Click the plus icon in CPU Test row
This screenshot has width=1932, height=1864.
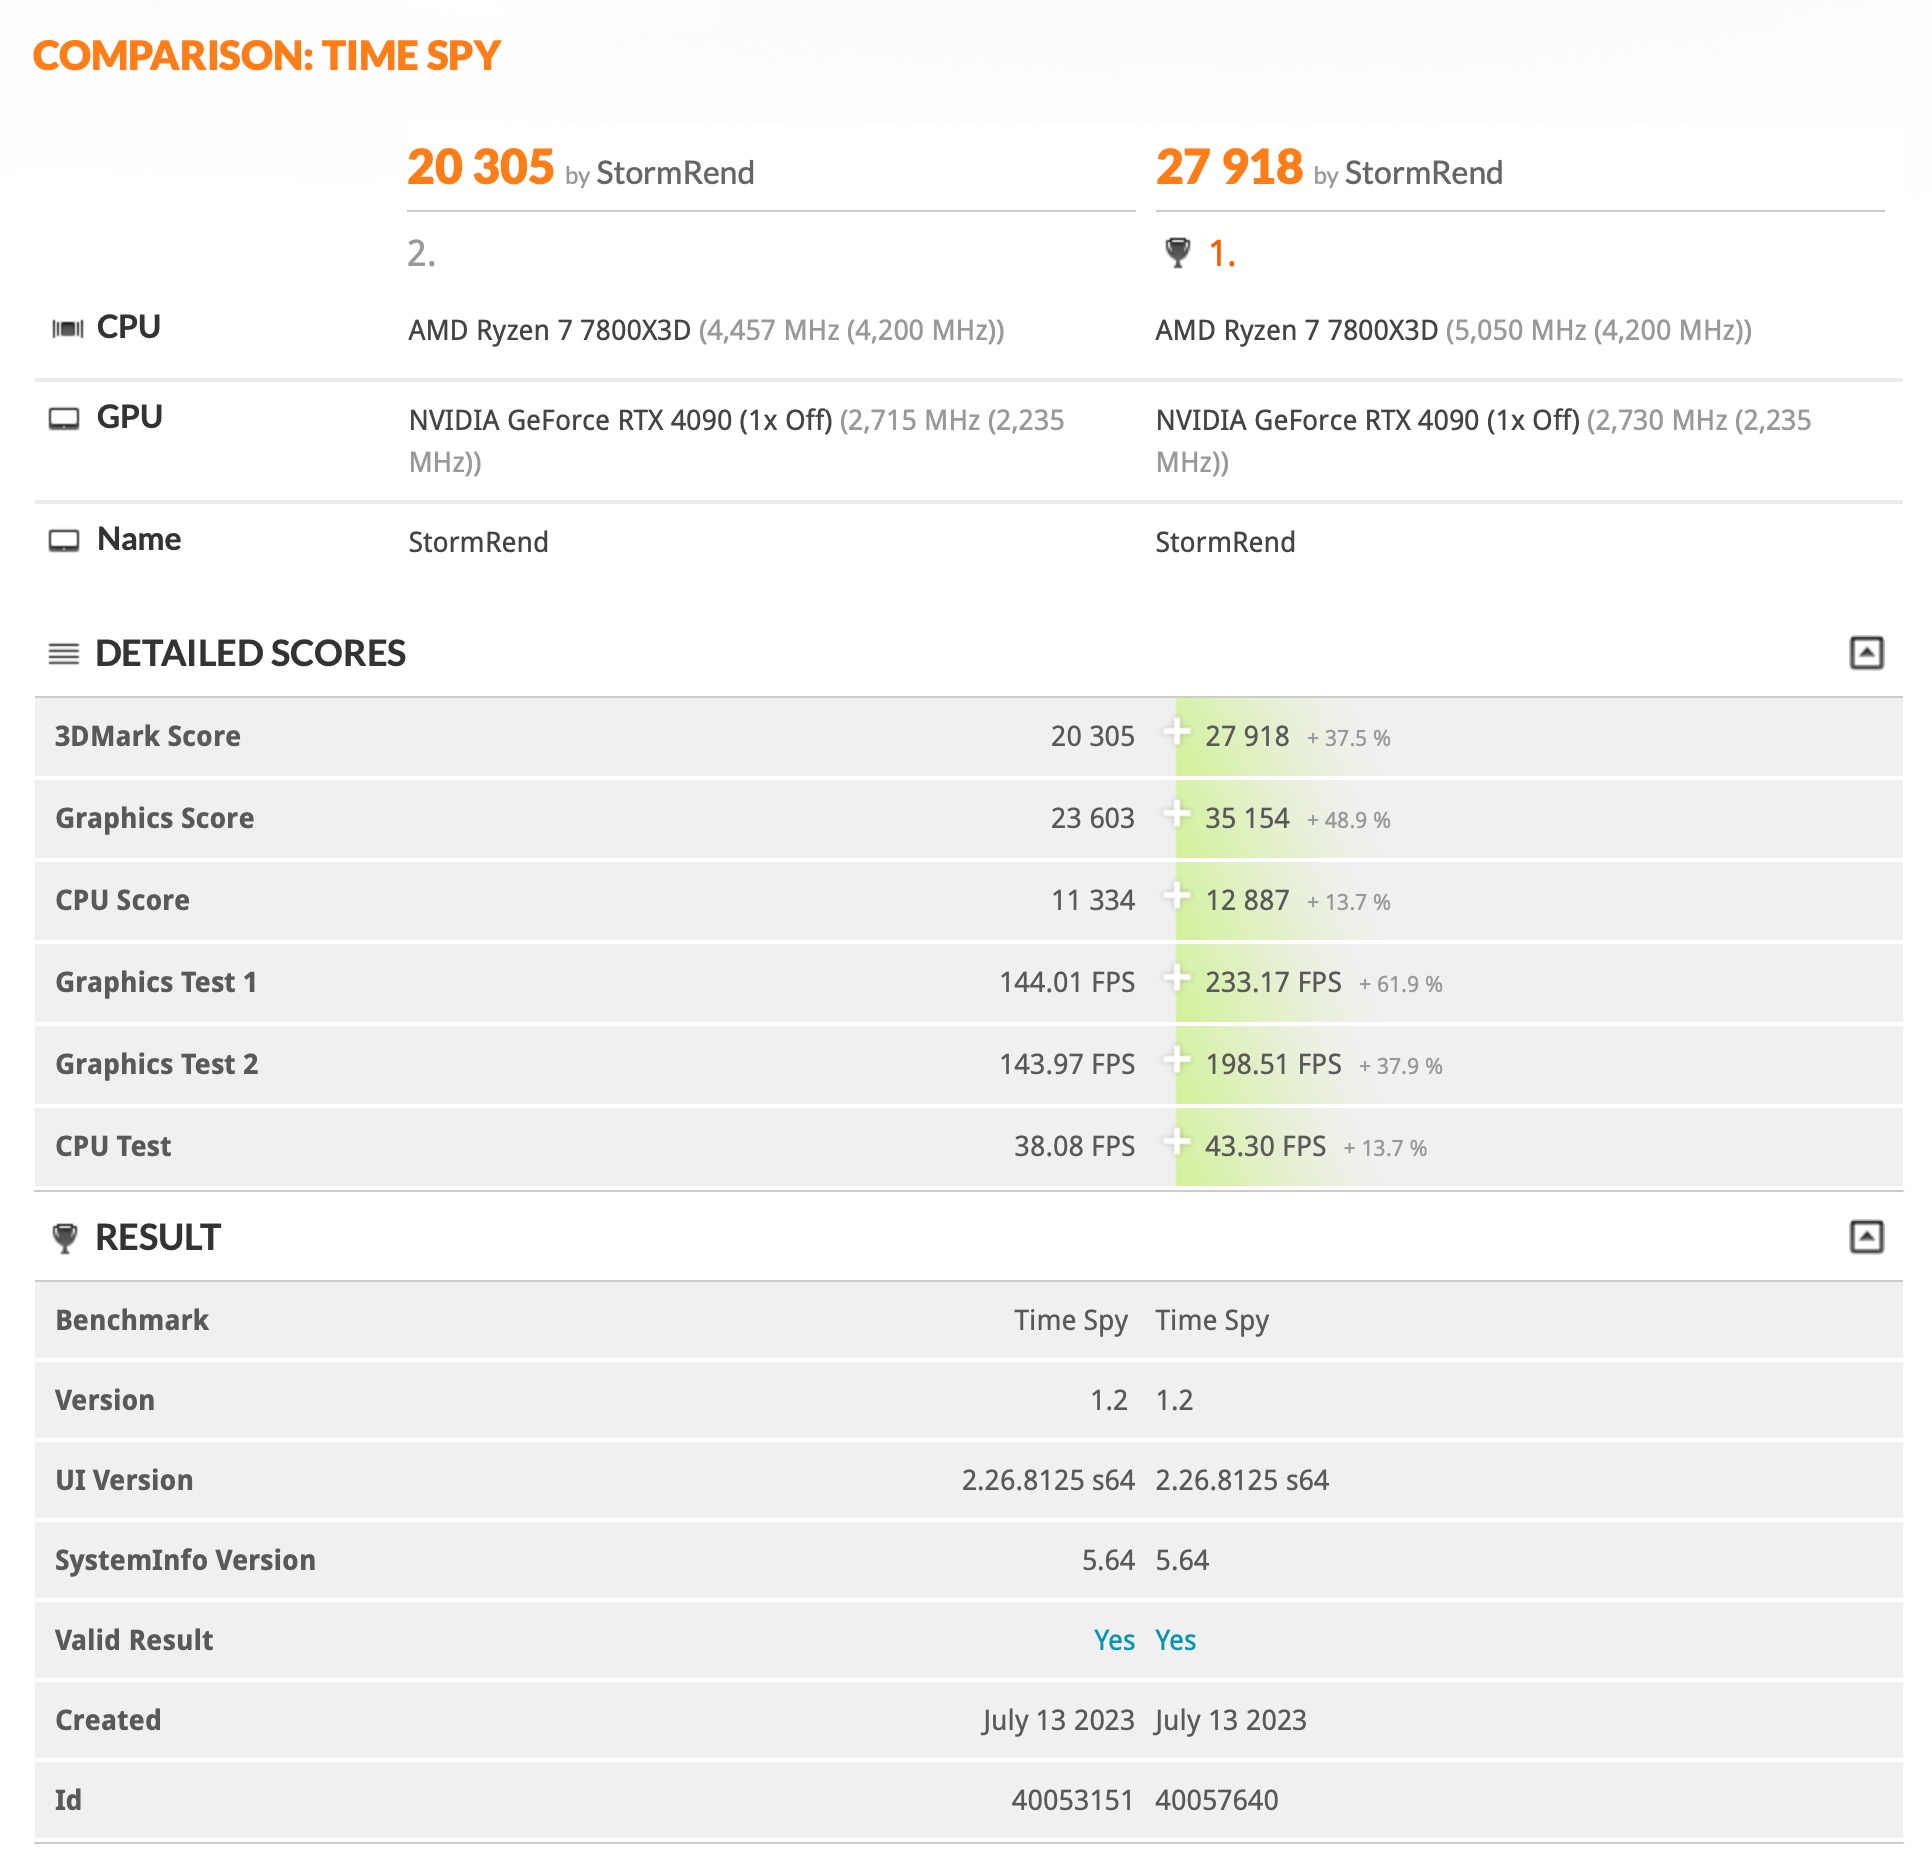click(x=1177, y=1142)
